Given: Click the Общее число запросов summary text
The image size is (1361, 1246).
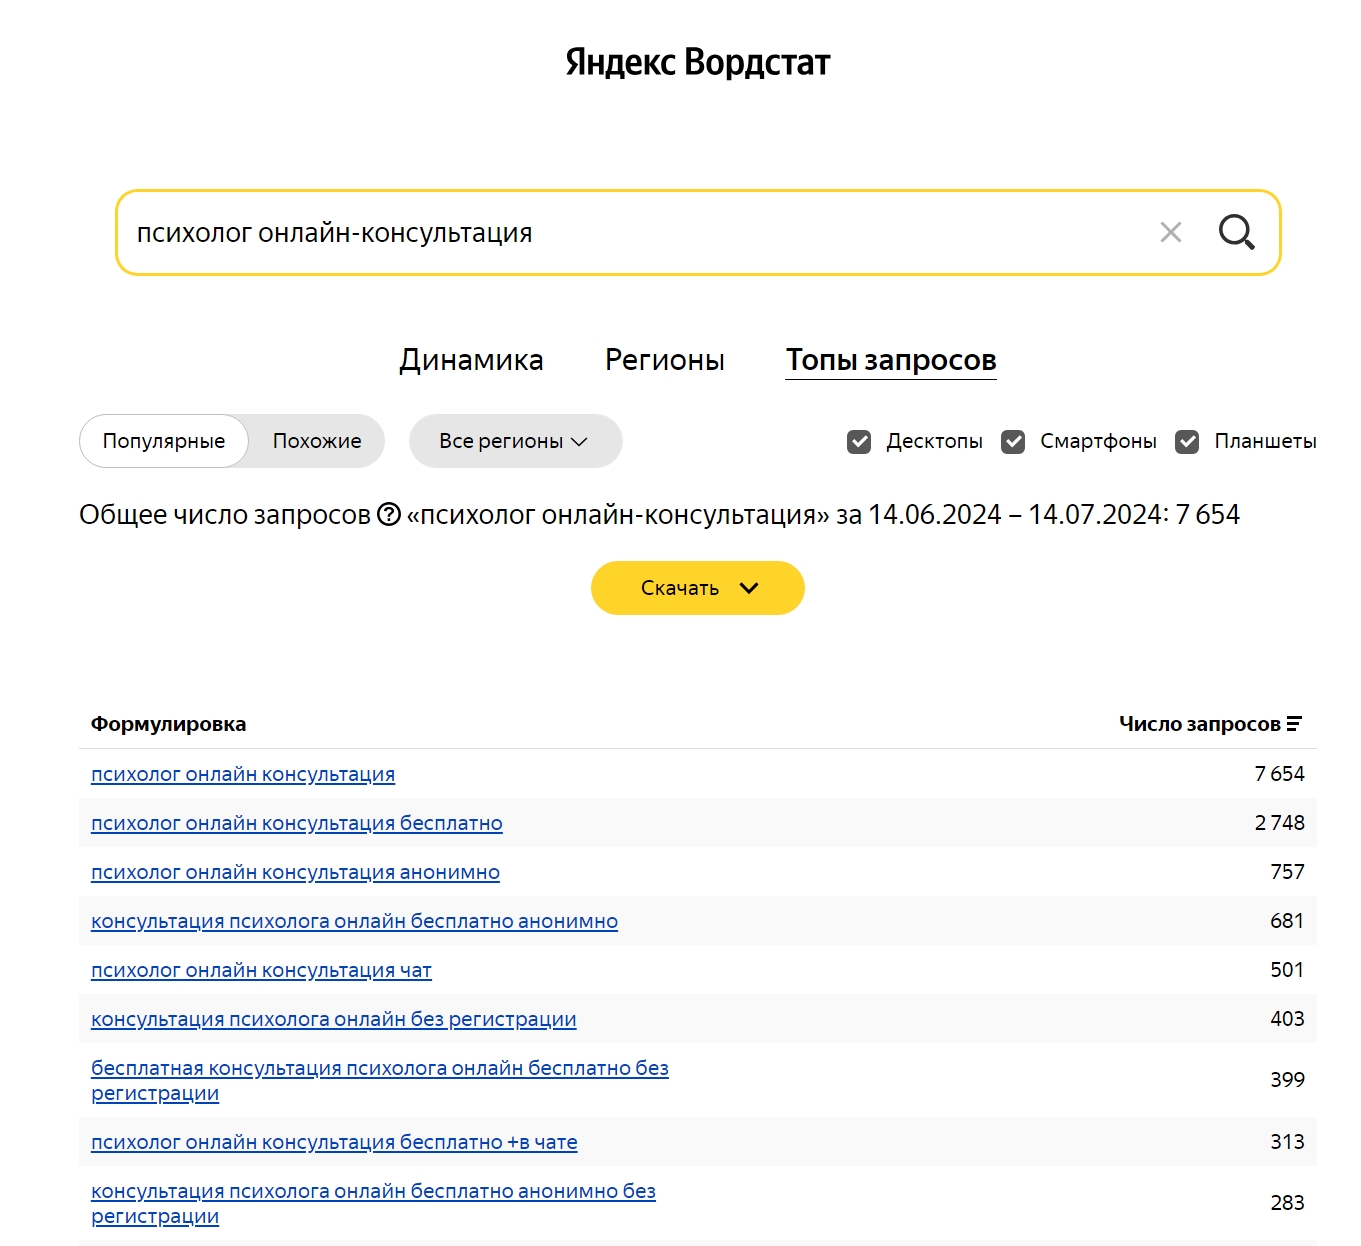Looking at the screenshot, I should click(659, 515).
